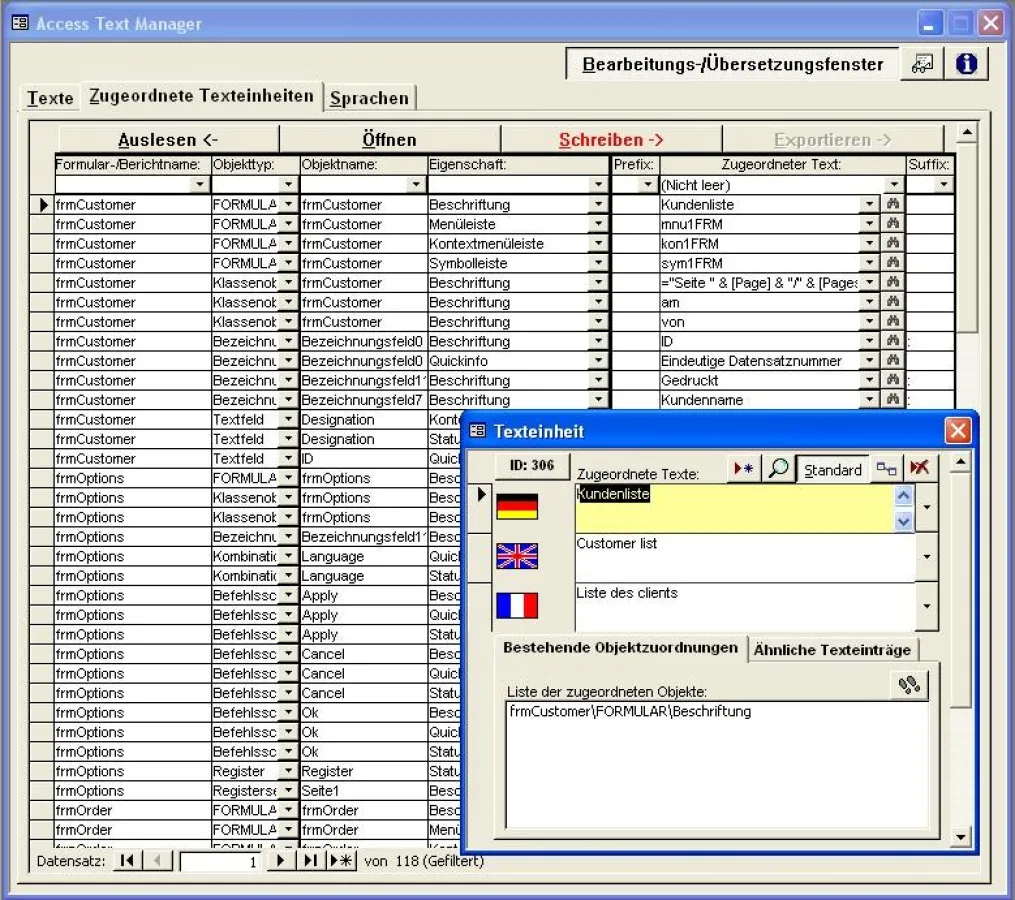Screen dimensions: 1015x900
Task: Open the Ähnliche Texteinträge tab
Action: (832, 649)
